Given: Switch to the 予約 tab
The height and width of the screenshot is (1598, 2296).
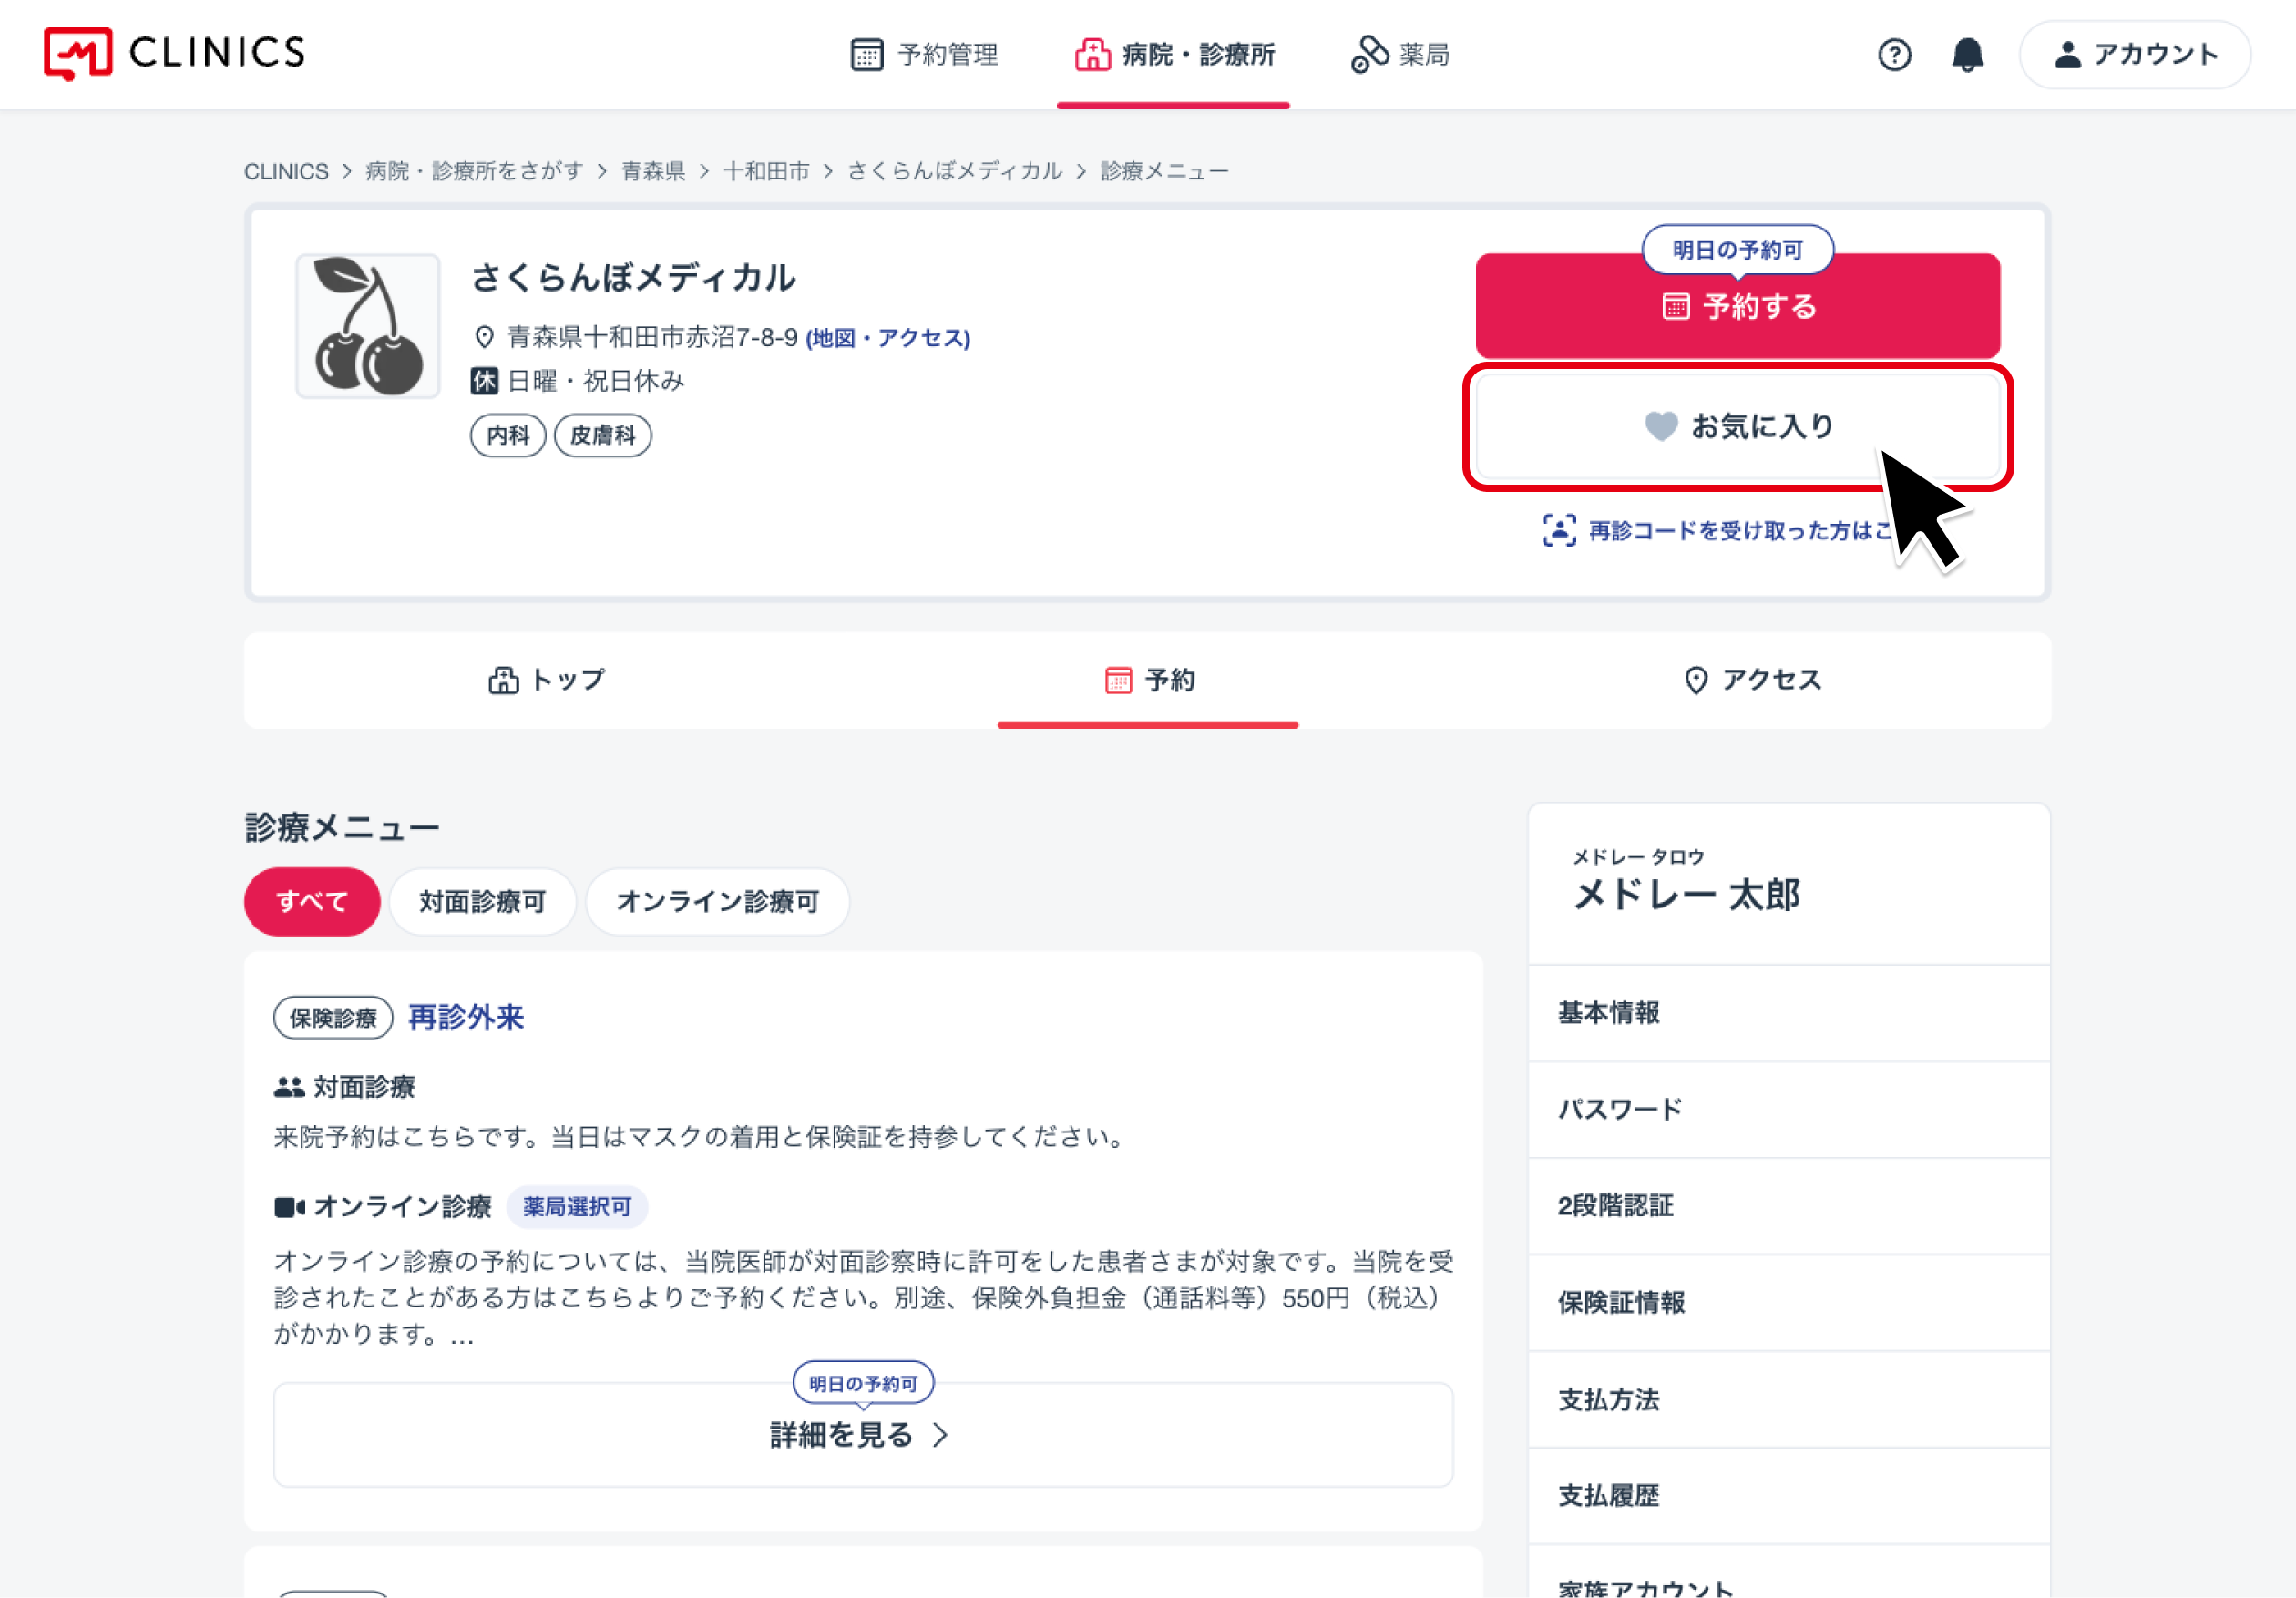Looking at the screenshot, I should click(x=1148, y=680).
